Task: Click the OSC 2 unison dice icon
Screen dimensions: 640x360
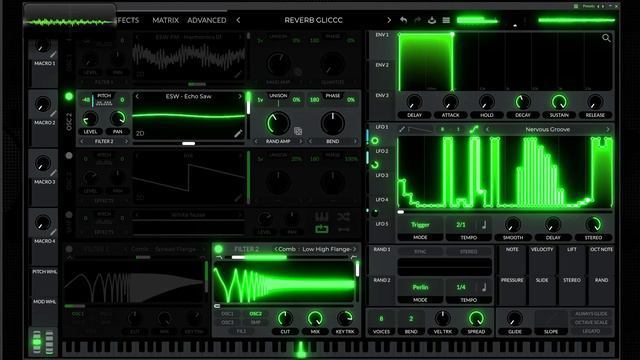Action: click(298, 131)
